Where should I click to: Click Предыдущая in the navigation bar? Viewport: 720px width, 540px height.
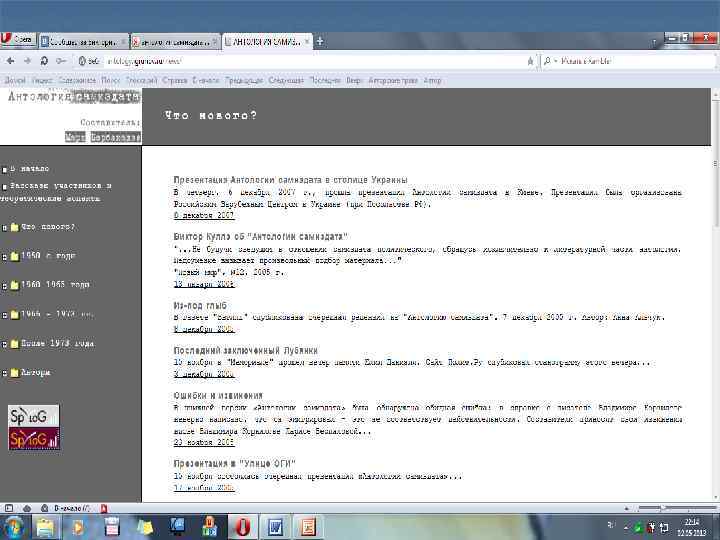244,80
